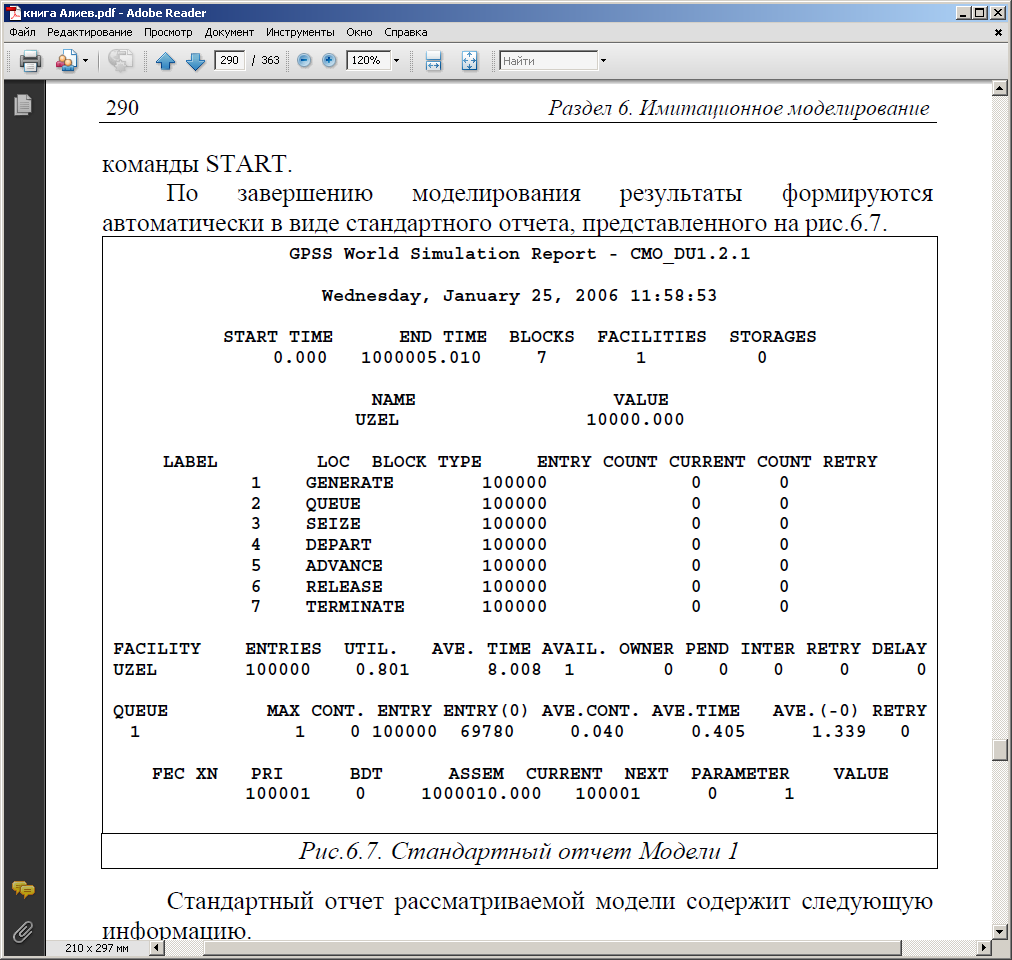Image resolution: width=1012 pixels, height=960 pixels.
Task: Open the Comments panel in the sidebar
Action: click(x=23, y=890)
